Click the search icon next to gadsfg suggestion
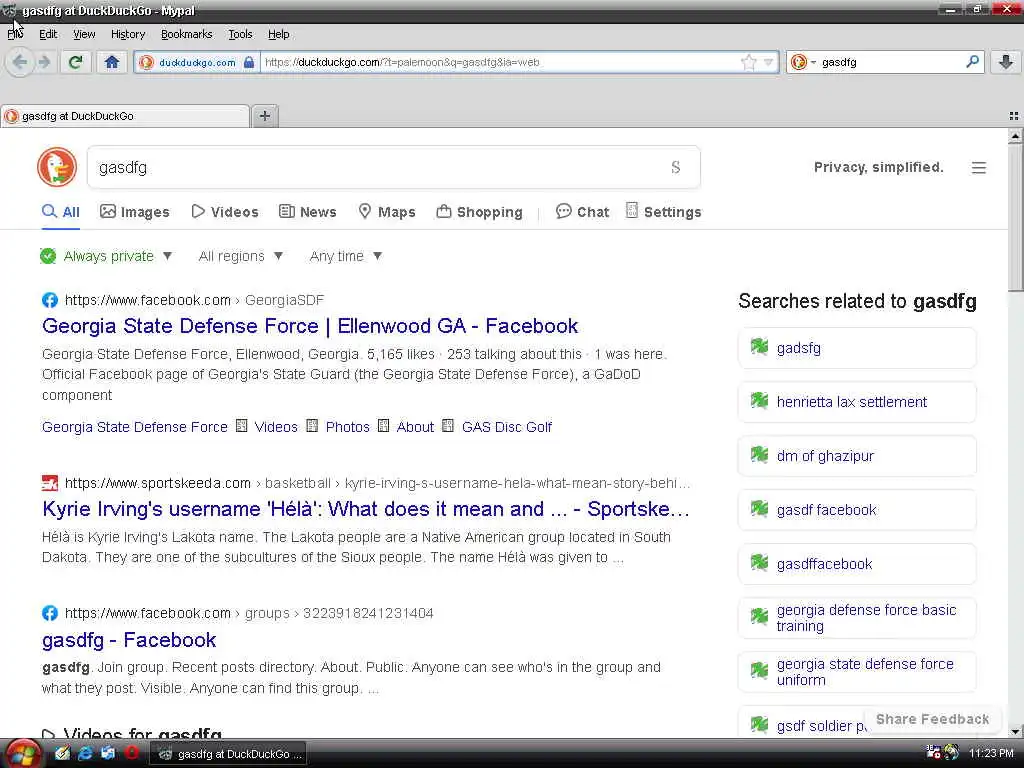Image resolution: width=1024 pixels, height=768 pixels. (759, 347)
